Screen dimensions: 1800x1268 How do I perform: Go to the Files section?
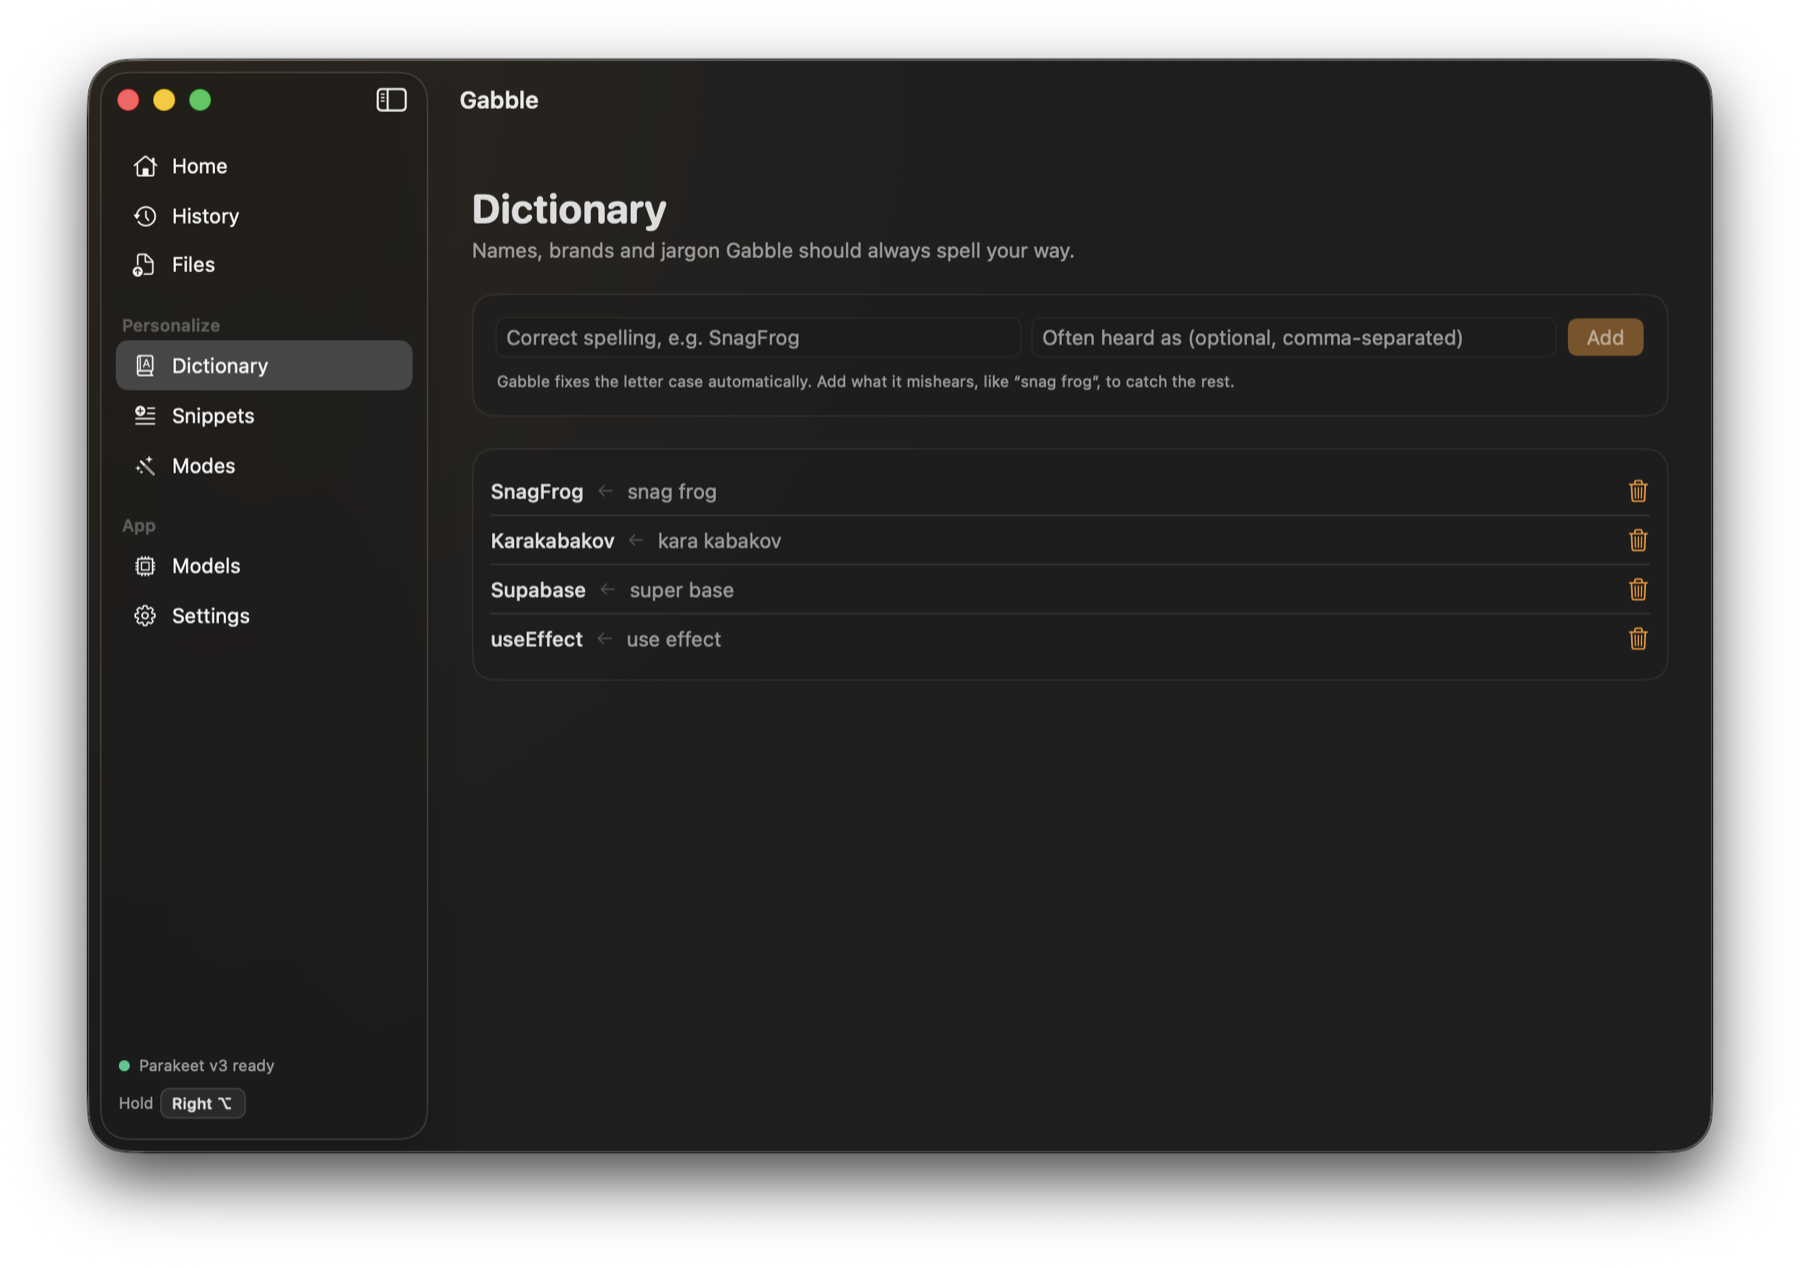pyautogui.click(x=264, y=265)
